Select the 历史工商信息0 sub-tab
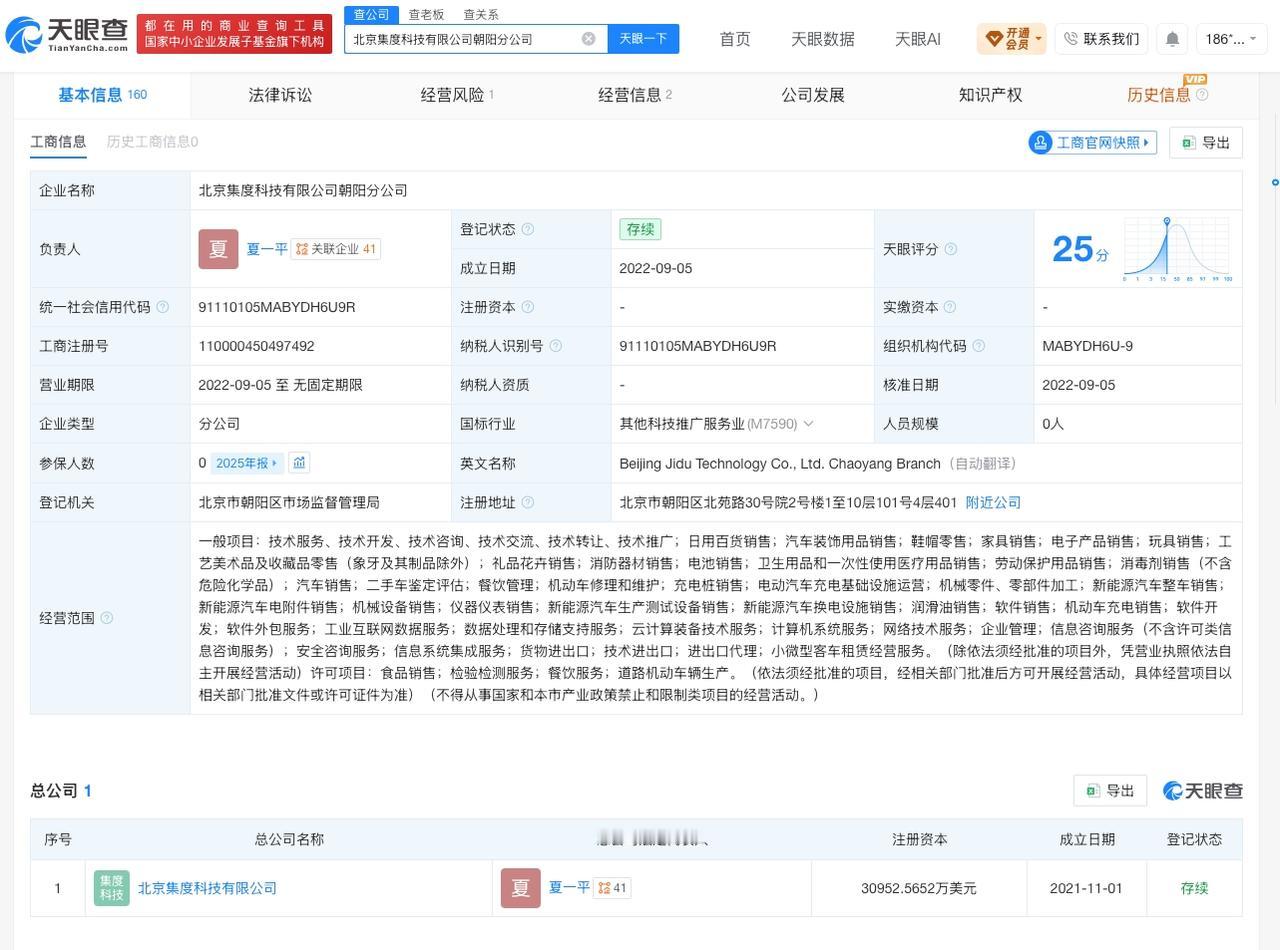Image resolution: width=1280 pixels, height=950 pixels. pos(152,142)
